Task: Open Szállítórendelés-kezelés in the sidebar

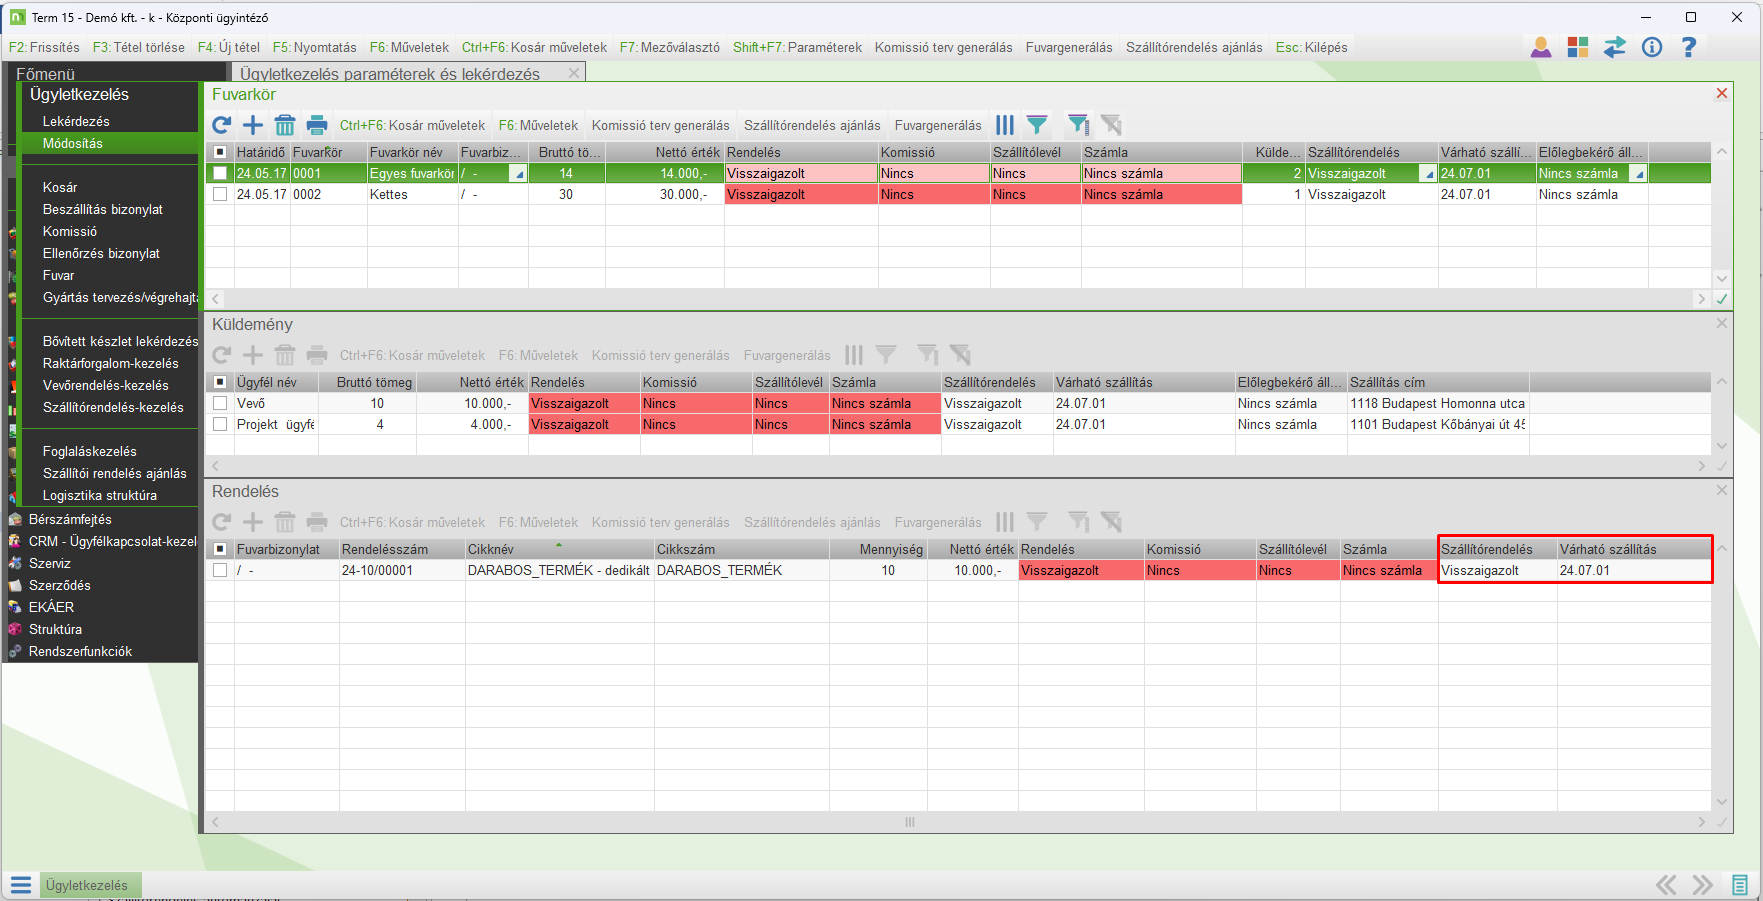Action: [x=113, y=407]
